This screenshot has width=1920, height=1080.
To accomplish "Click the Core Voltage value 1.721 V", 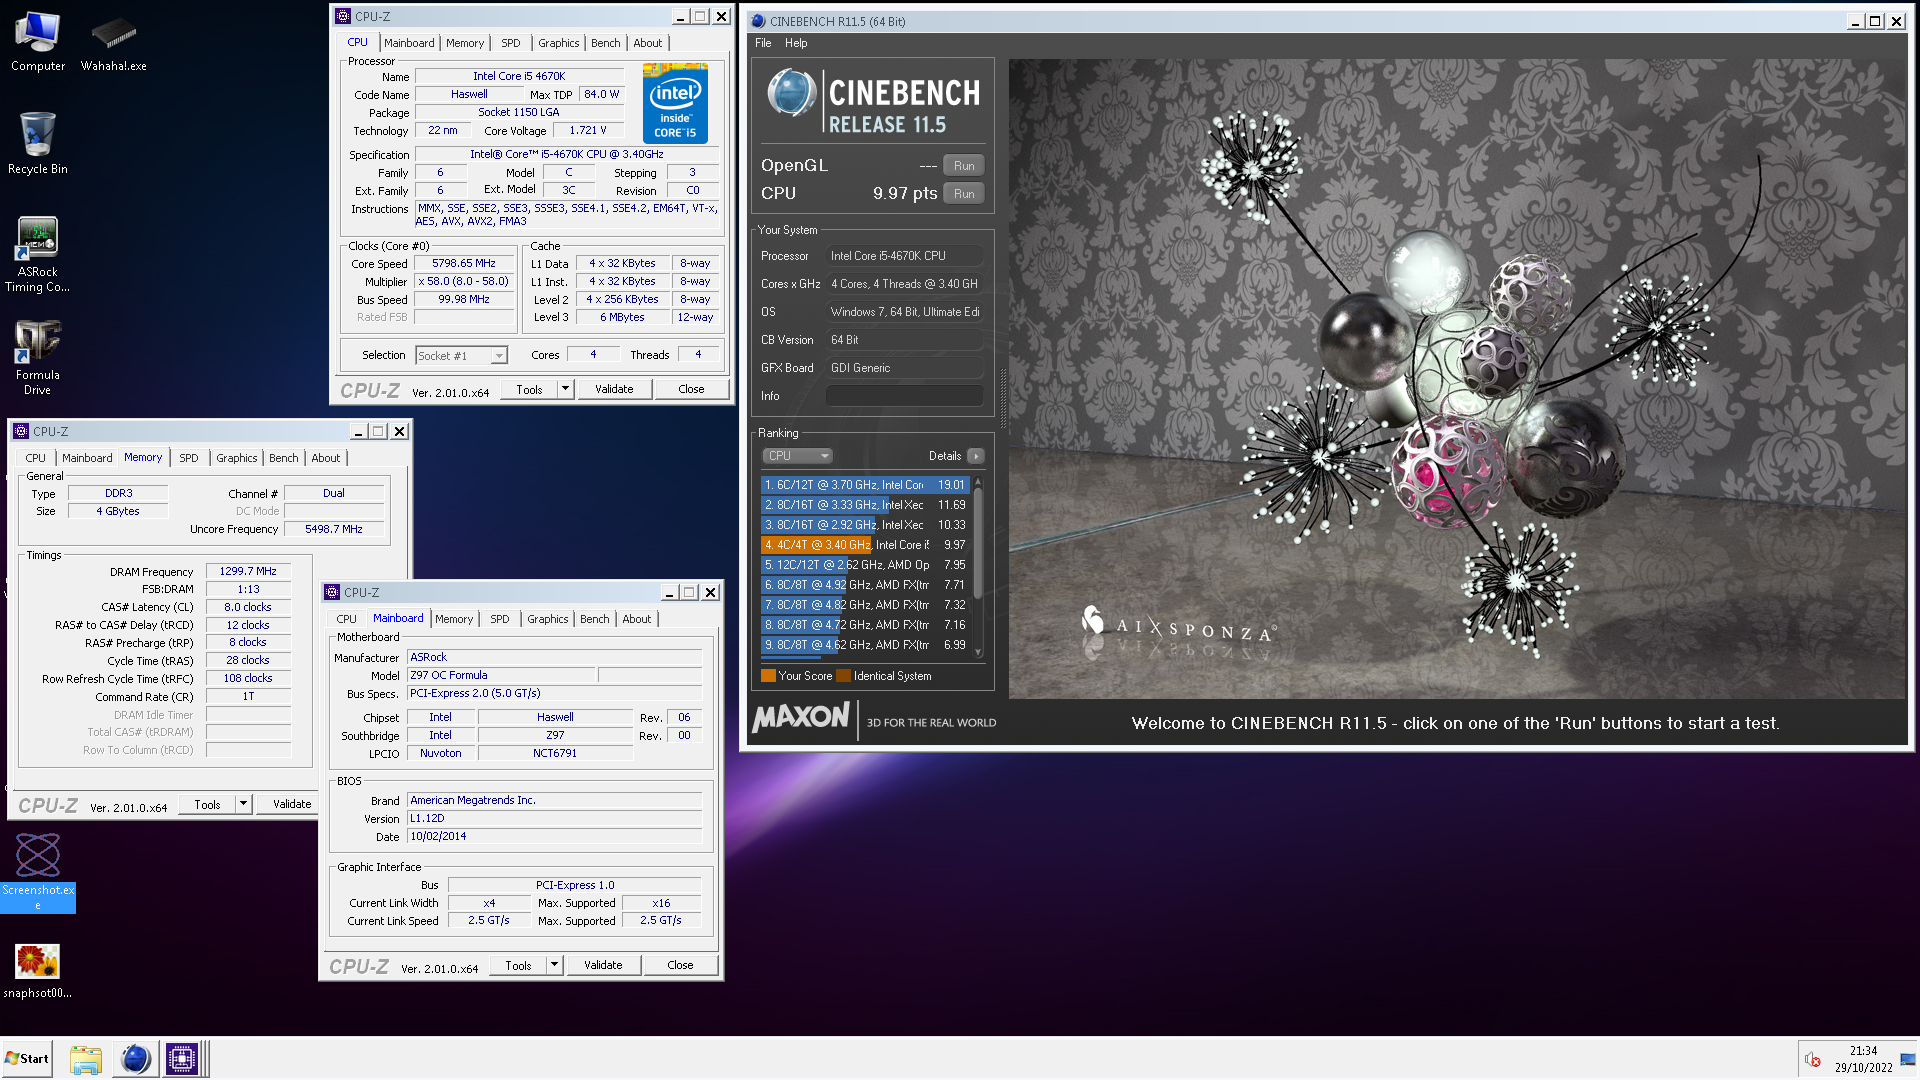I will pyautogui.click(x=588, y=130).
